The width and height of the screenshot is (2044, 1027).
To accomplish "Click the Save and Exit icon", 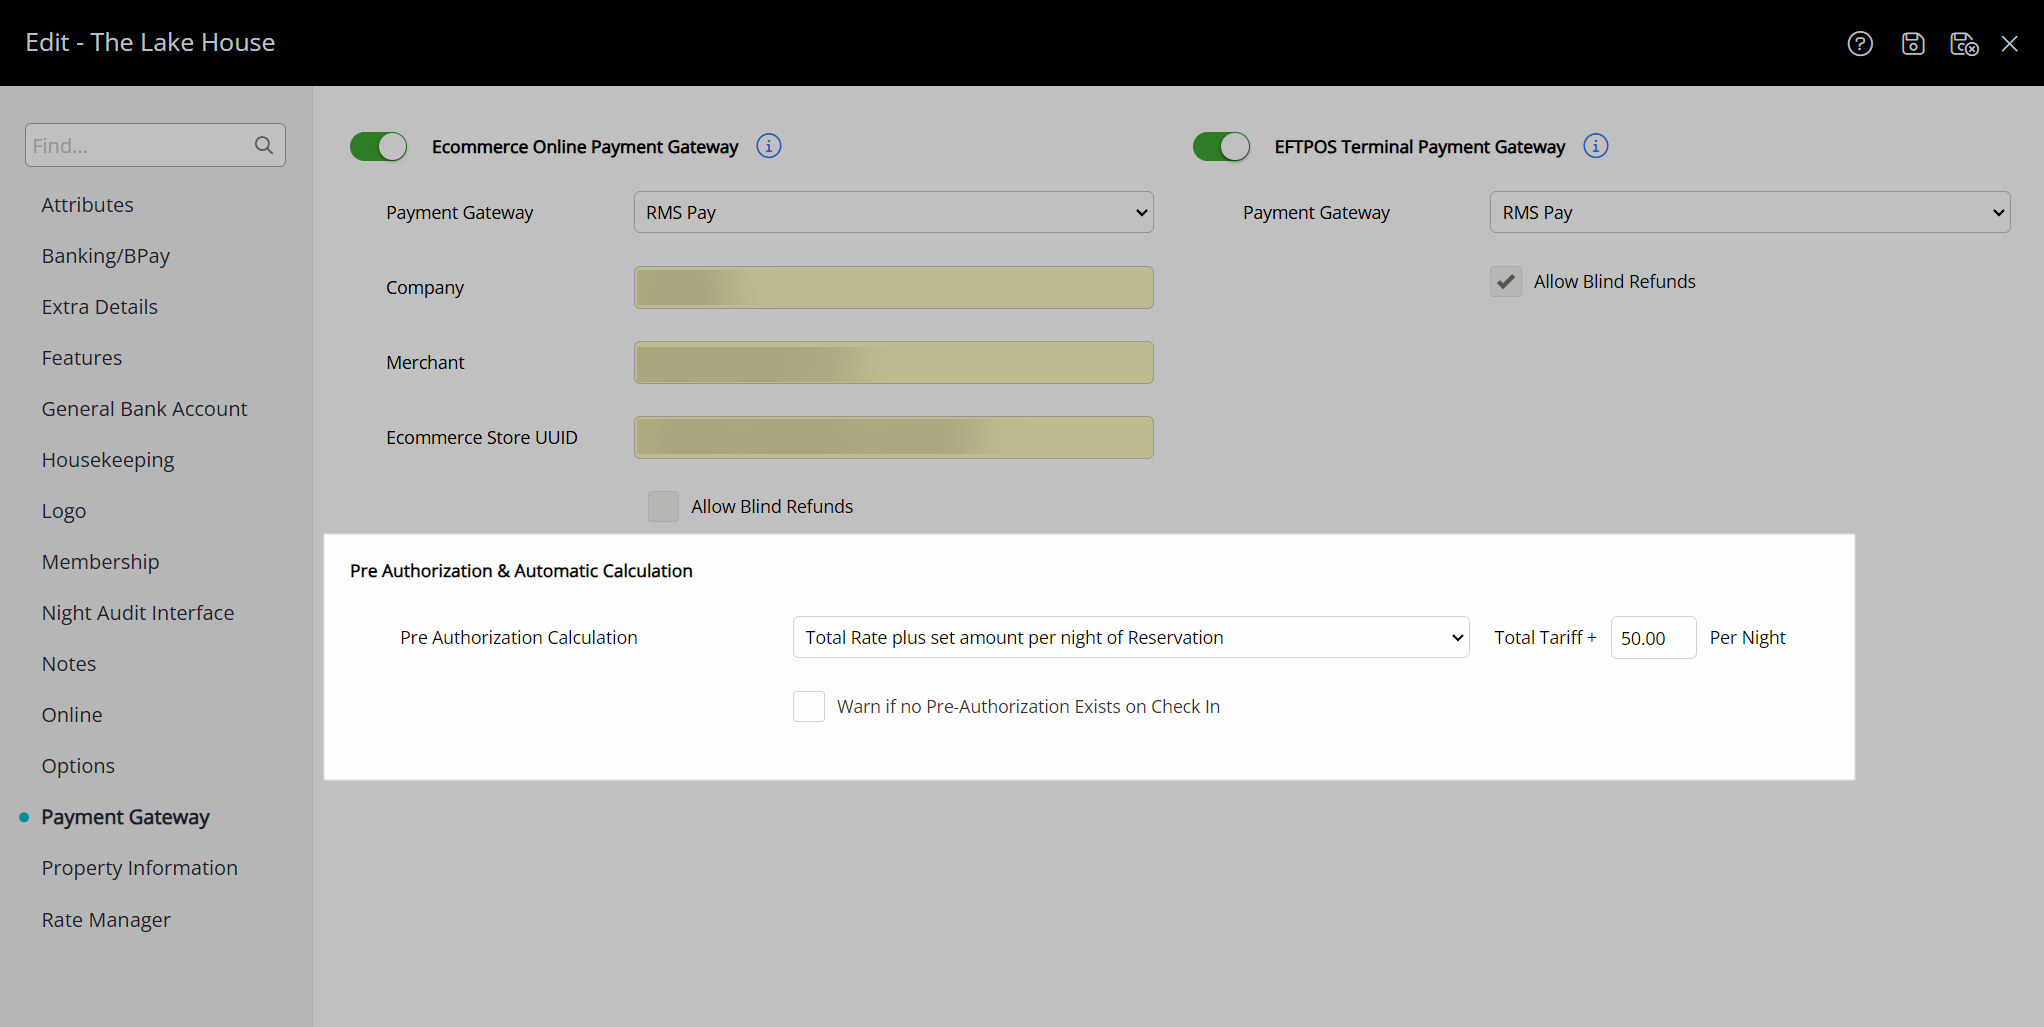I will pyautogui.click(x=1964, y=43).
